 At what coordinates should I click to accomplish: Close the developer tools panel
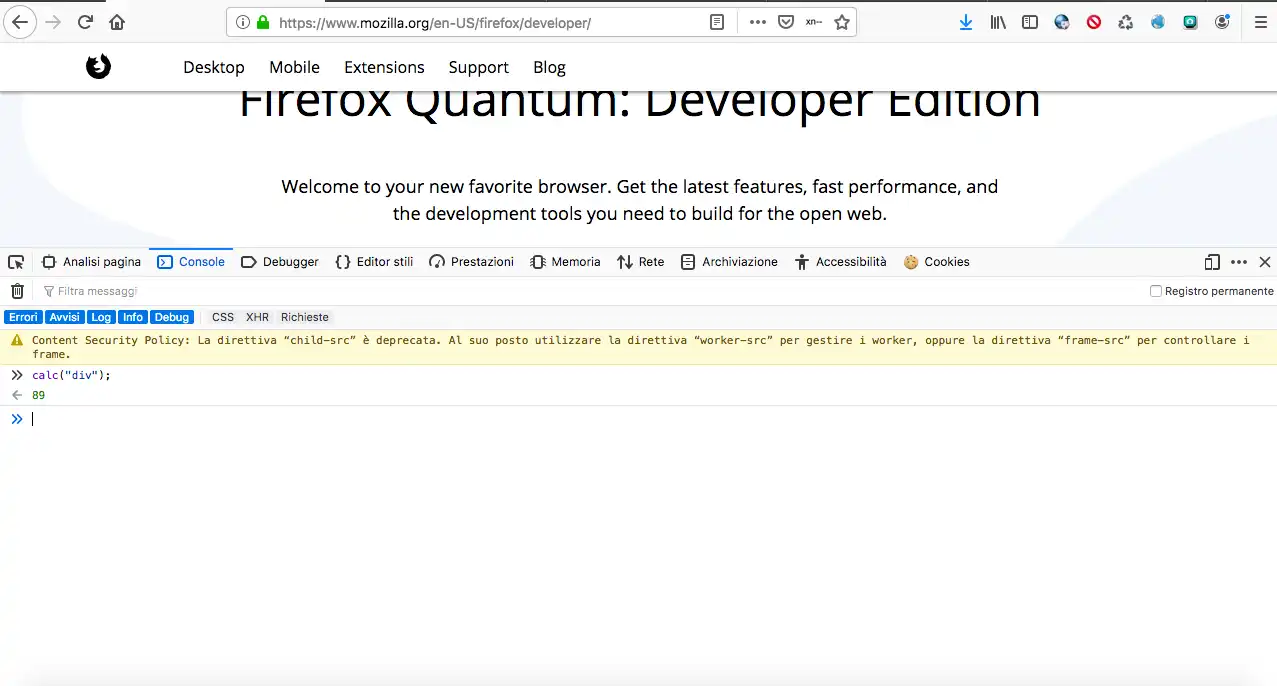[1265, 262]
